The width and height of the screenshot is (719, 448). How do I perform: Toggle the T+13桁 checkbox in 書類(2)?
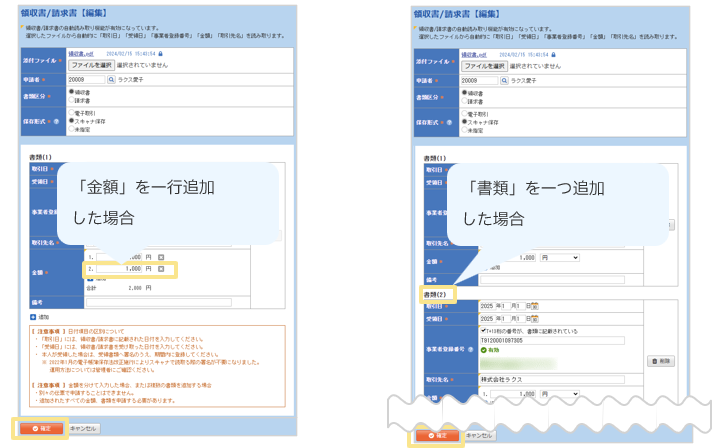tap(484, 330)
